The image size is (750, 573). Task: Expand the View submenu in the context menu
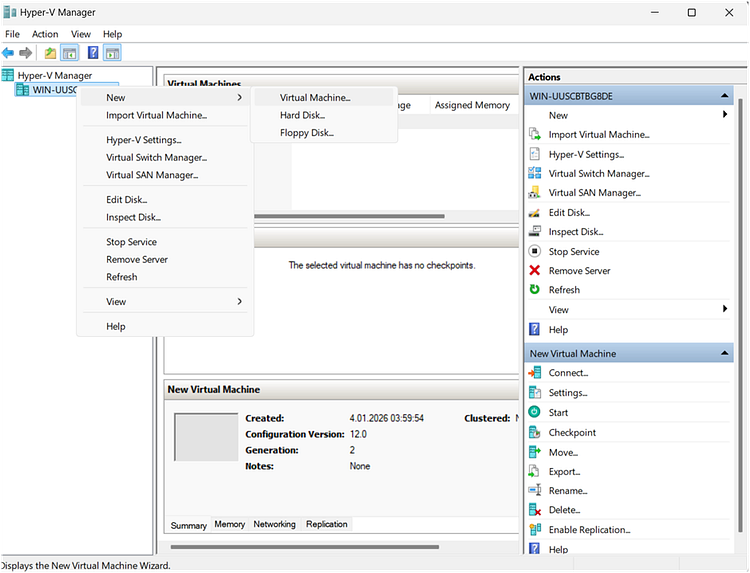[x=165, y=301]
